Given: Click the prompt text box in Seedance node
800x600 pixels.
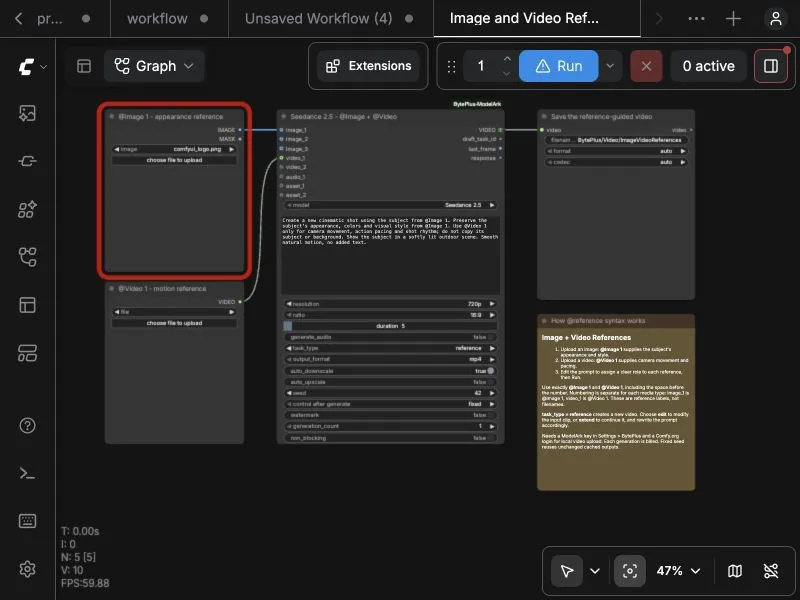Looking at the screenshot, I should (x=390, y=255).
